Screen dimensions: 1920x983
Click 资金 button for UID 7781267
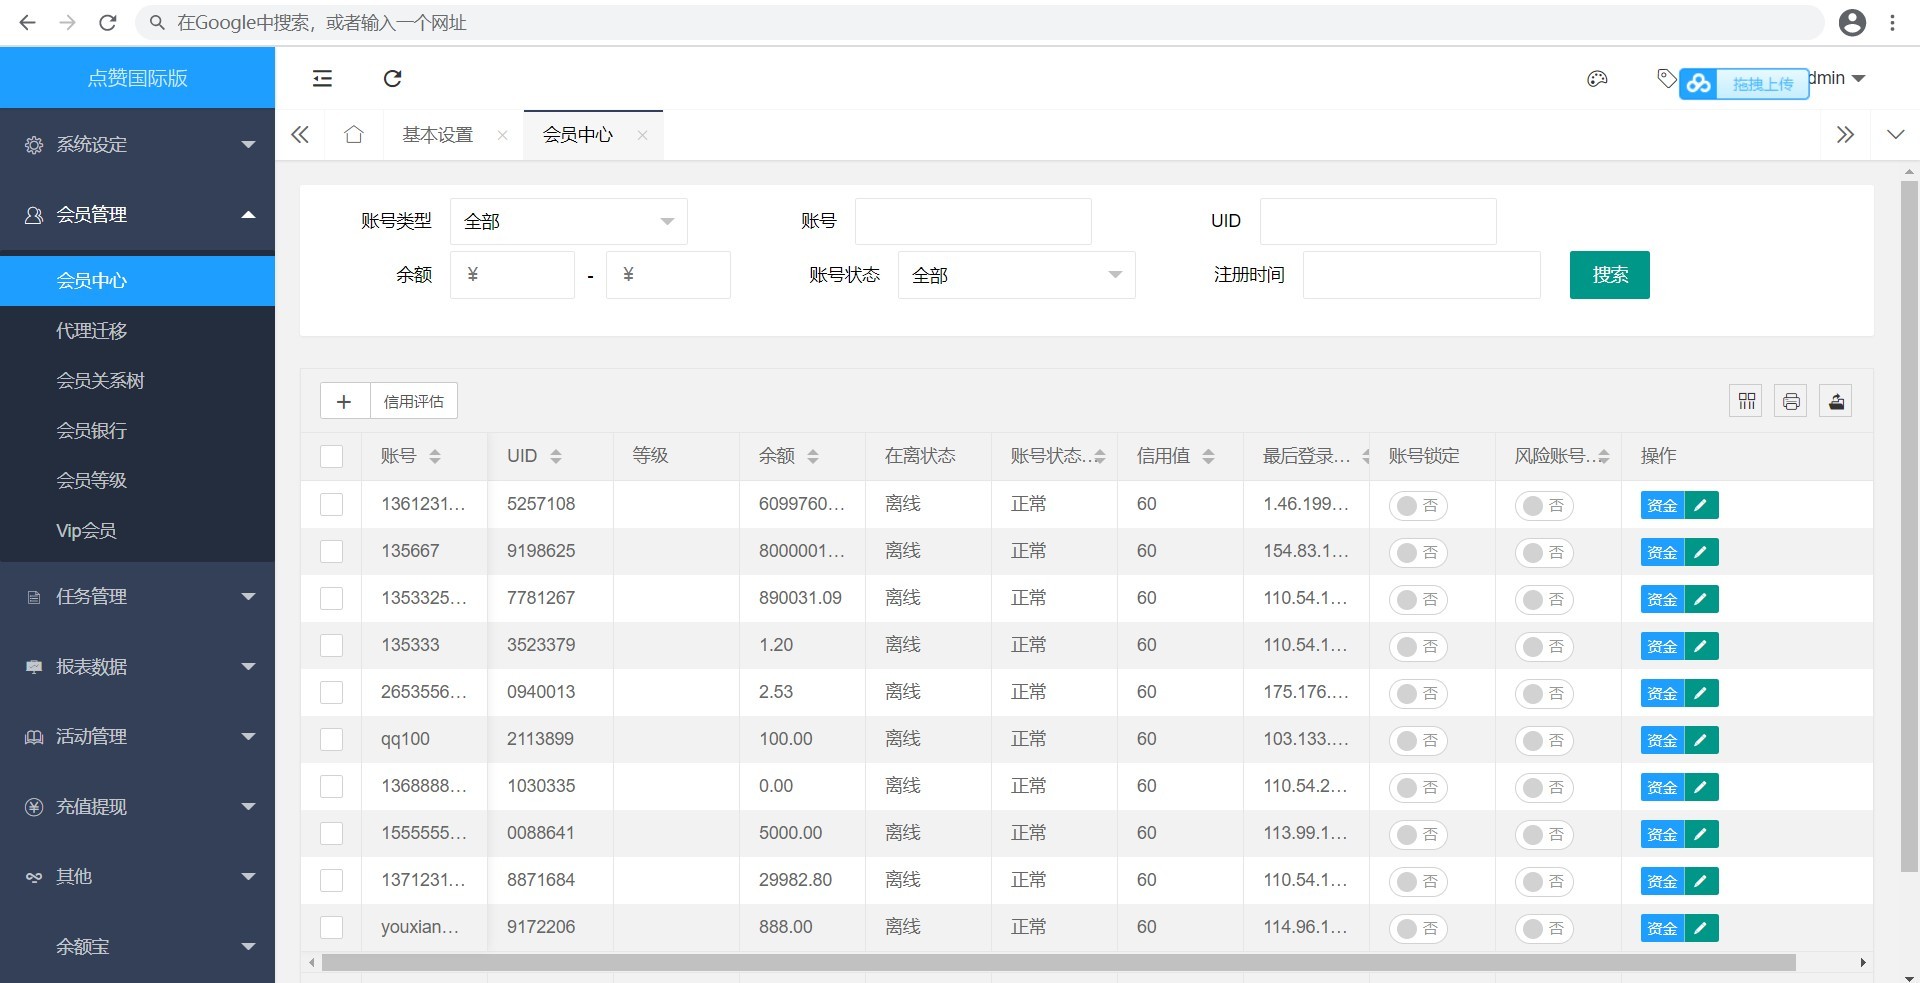[x=1662, y=599]
